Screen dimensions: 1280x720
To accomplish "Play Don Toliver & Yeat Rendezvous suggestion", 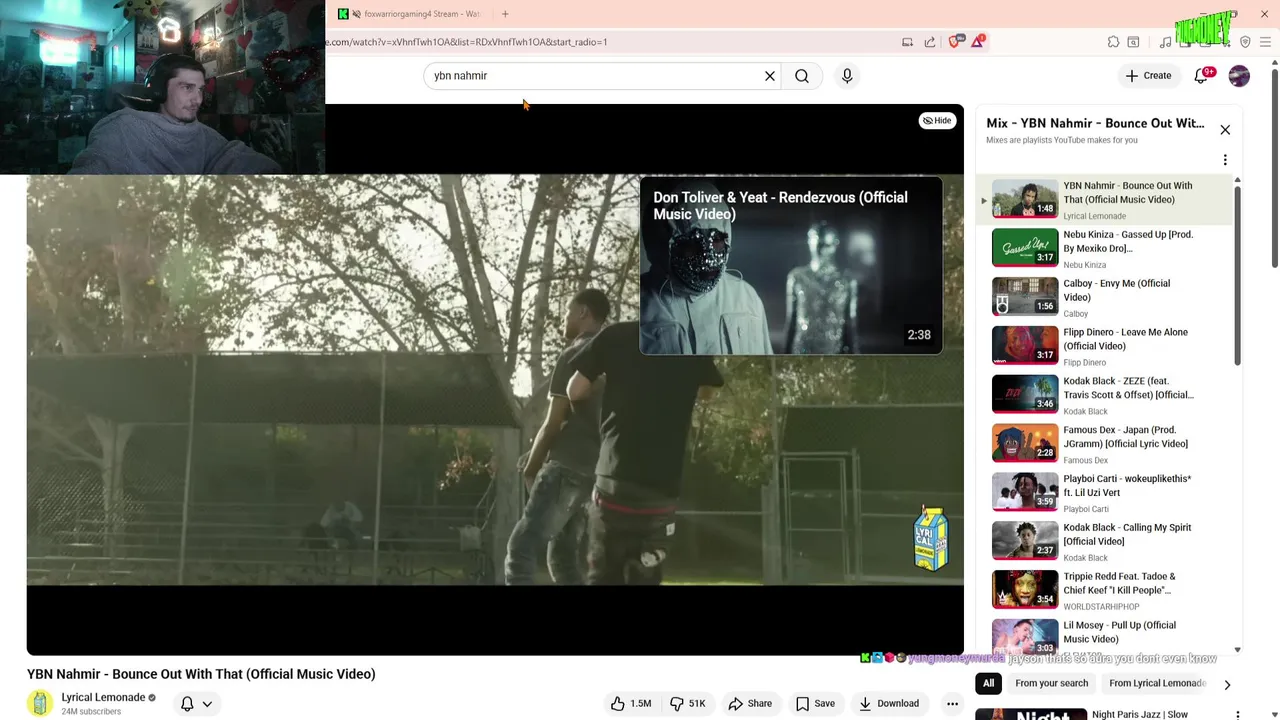I will (x=791, y=266).
